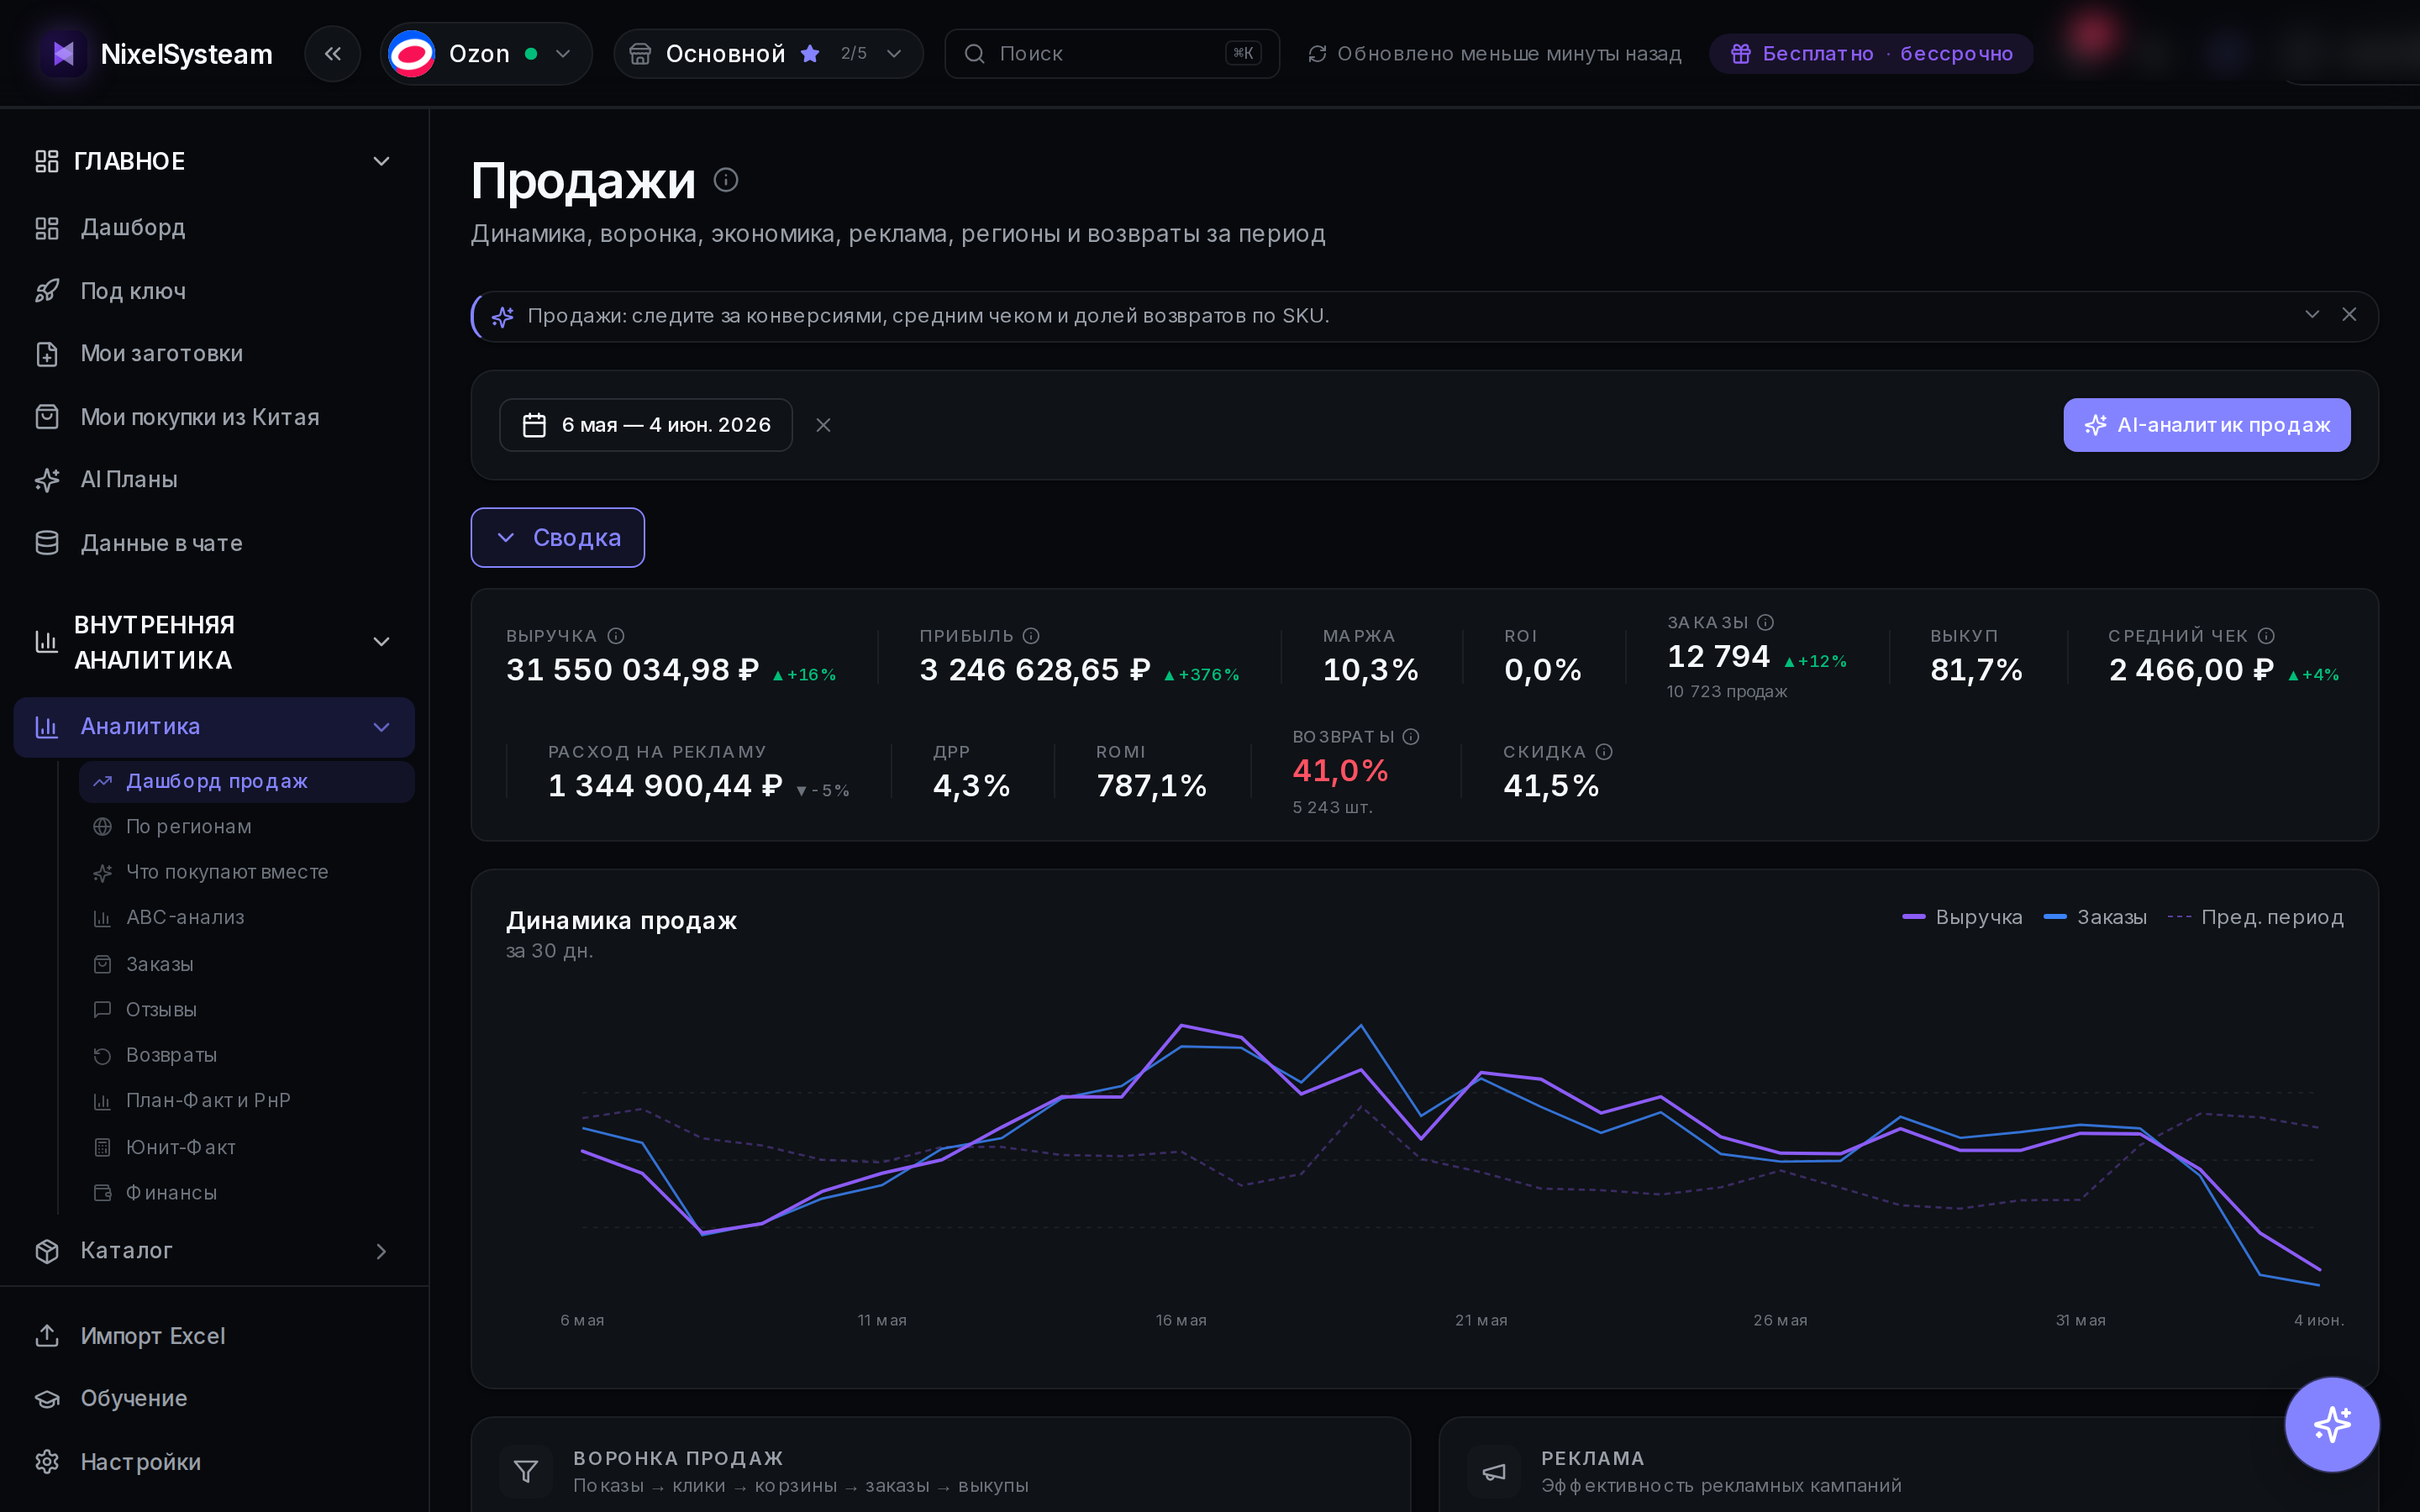This screenshot has height=1512, width=2420.
Task: Open План-Факт и РнР report
Action: (x=247, y=1101)
